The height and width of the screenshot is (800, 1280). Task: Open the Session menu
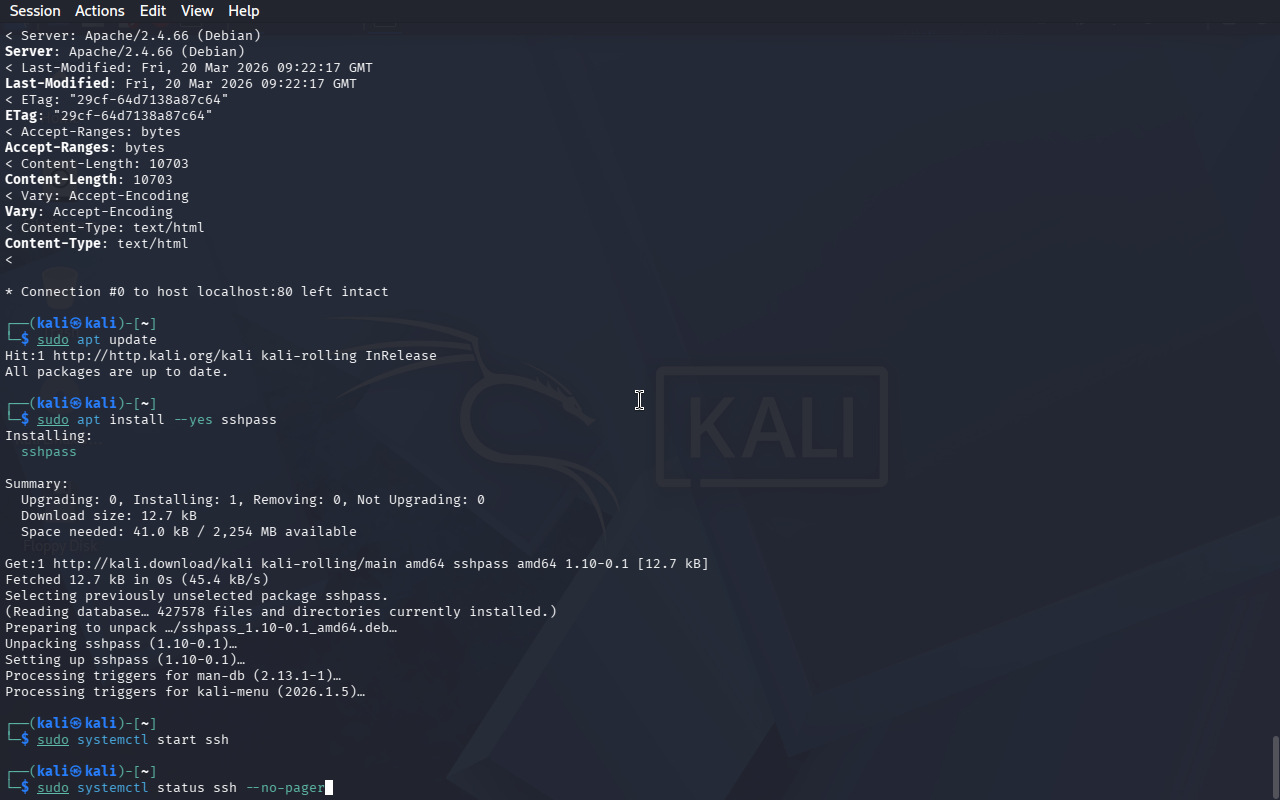coord(35,11)
